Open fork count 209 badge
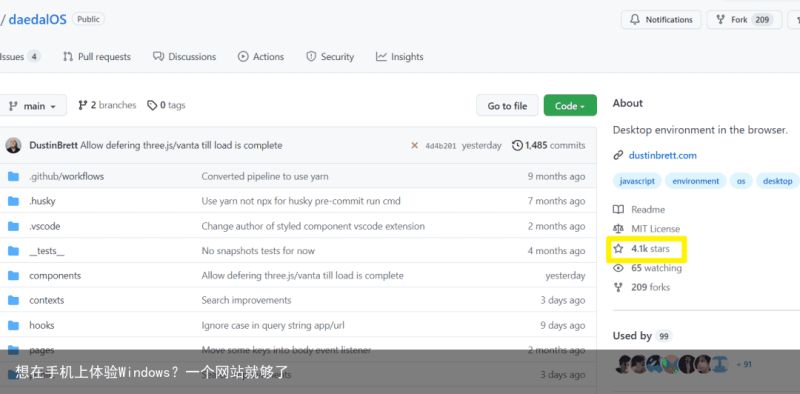Screen dimensions: 800x394 (762, 20)
